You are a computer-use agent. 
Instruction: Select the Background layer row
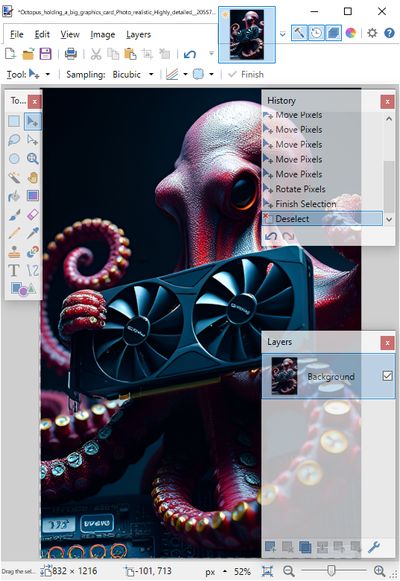click(328, 376)
